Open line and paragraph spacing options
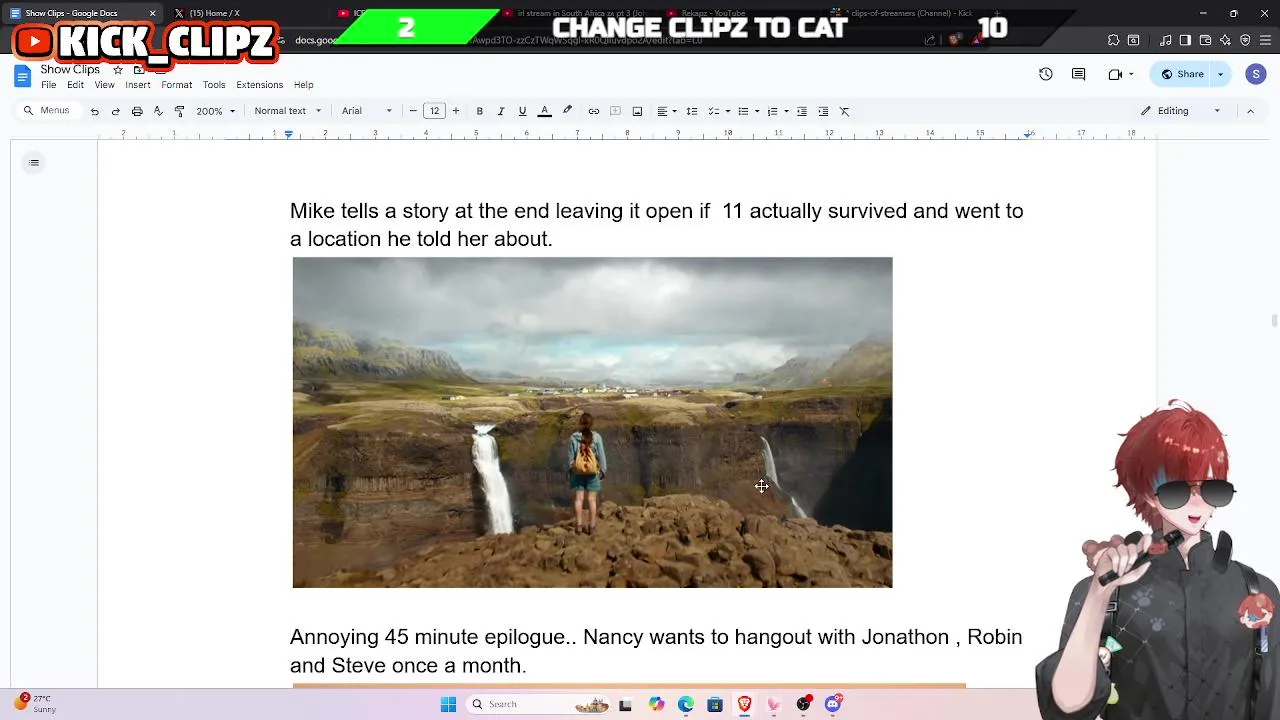 pos(691,111)
